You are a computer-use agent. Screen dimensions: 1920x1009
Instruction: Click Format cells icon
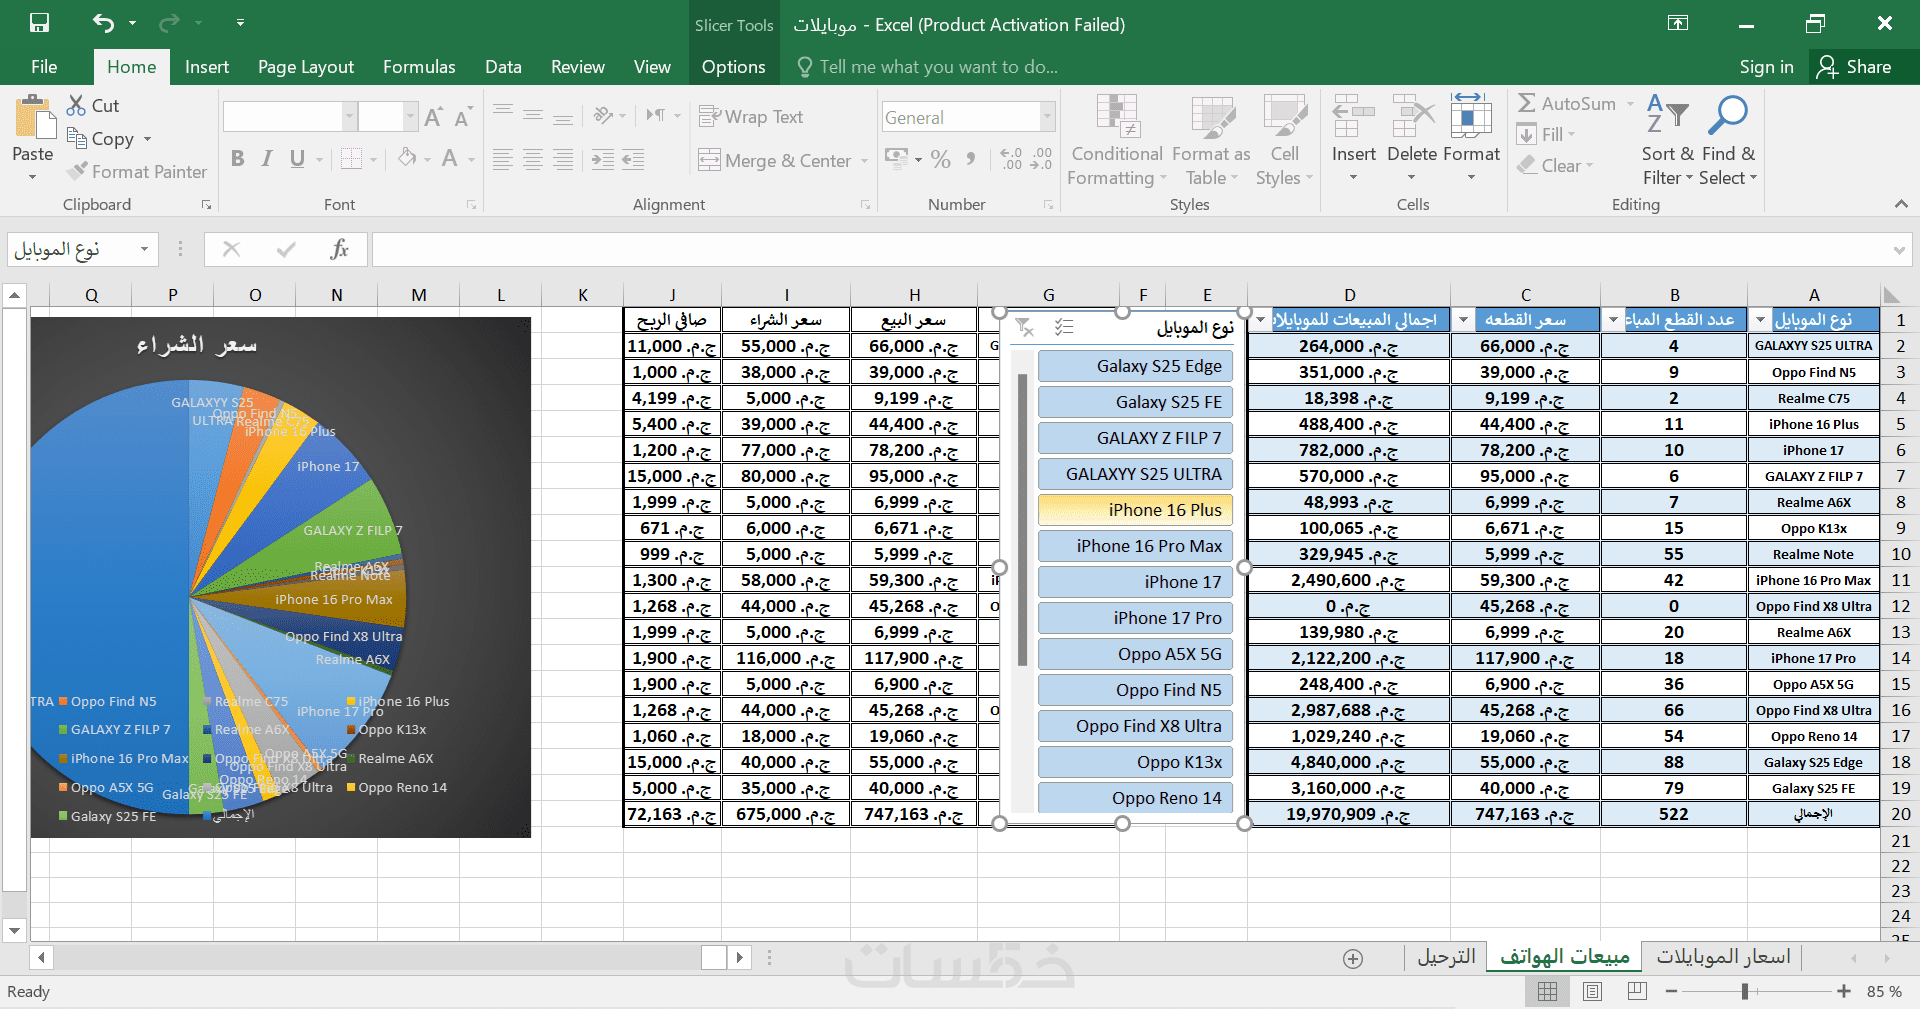tap(1471, 117)
